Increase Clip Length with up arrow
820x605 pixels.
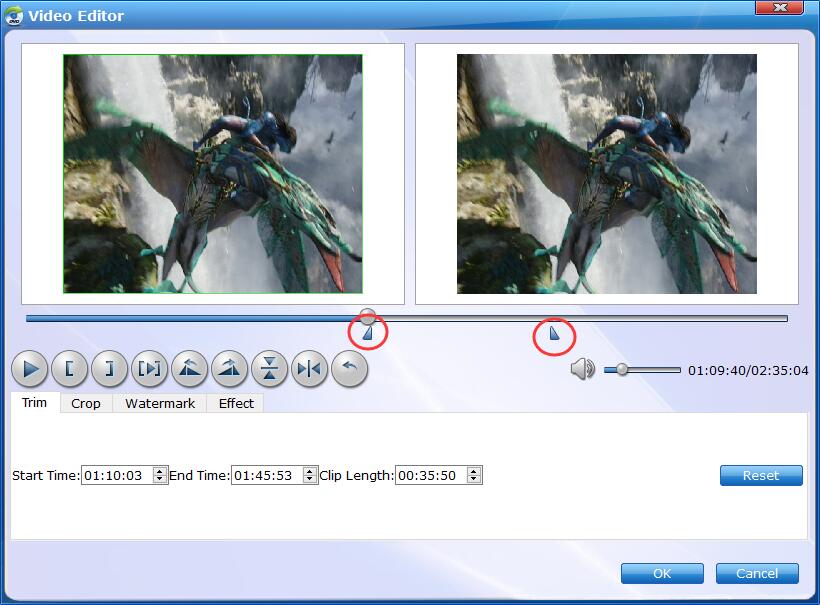click(474, 471)
